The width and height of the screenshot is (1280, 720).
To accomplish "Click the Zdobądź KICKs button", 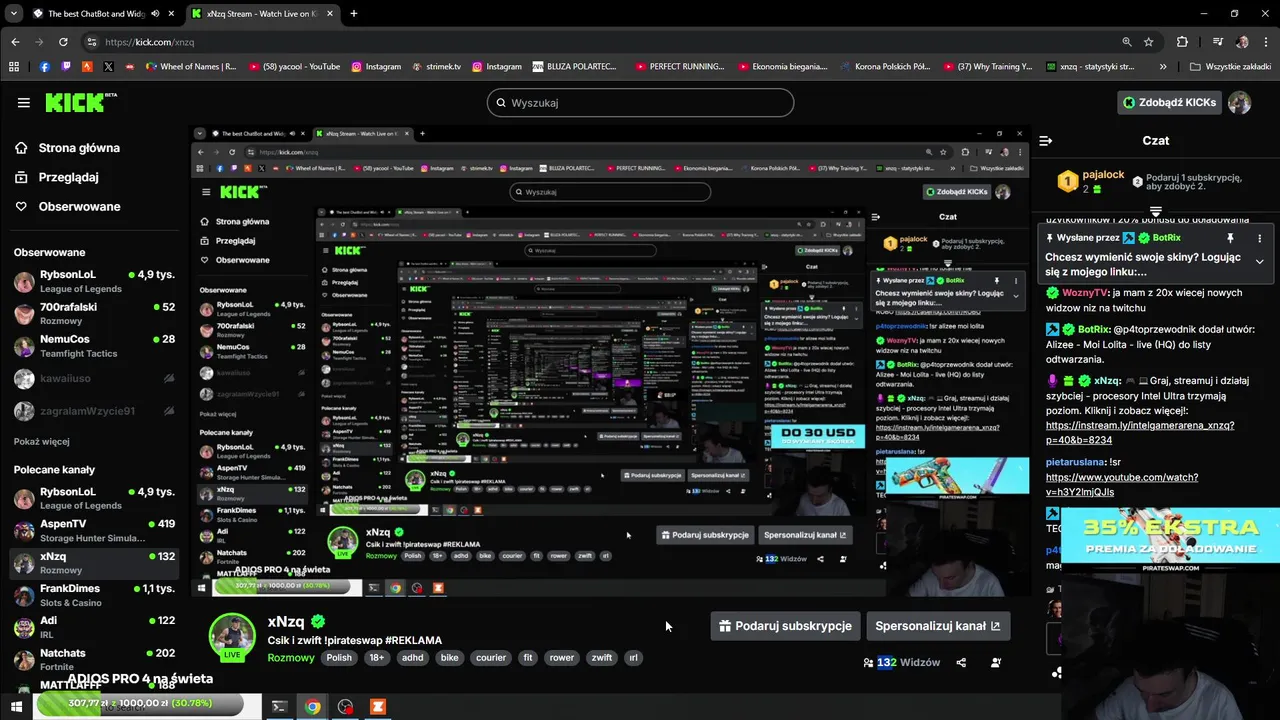I will coord(1169,102).
